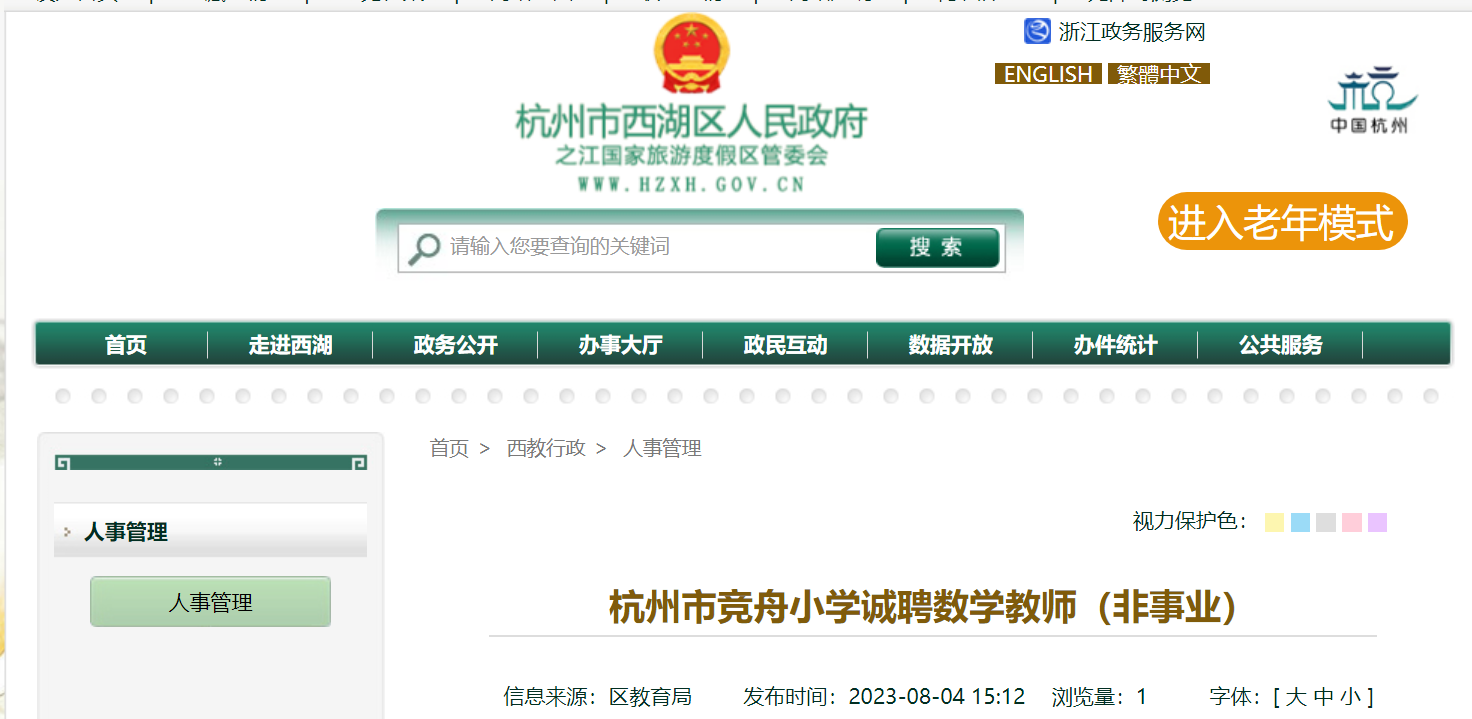Enable elderly mode 进入老年模式
Viewport: 1472px width, 719px height.
1281,222
